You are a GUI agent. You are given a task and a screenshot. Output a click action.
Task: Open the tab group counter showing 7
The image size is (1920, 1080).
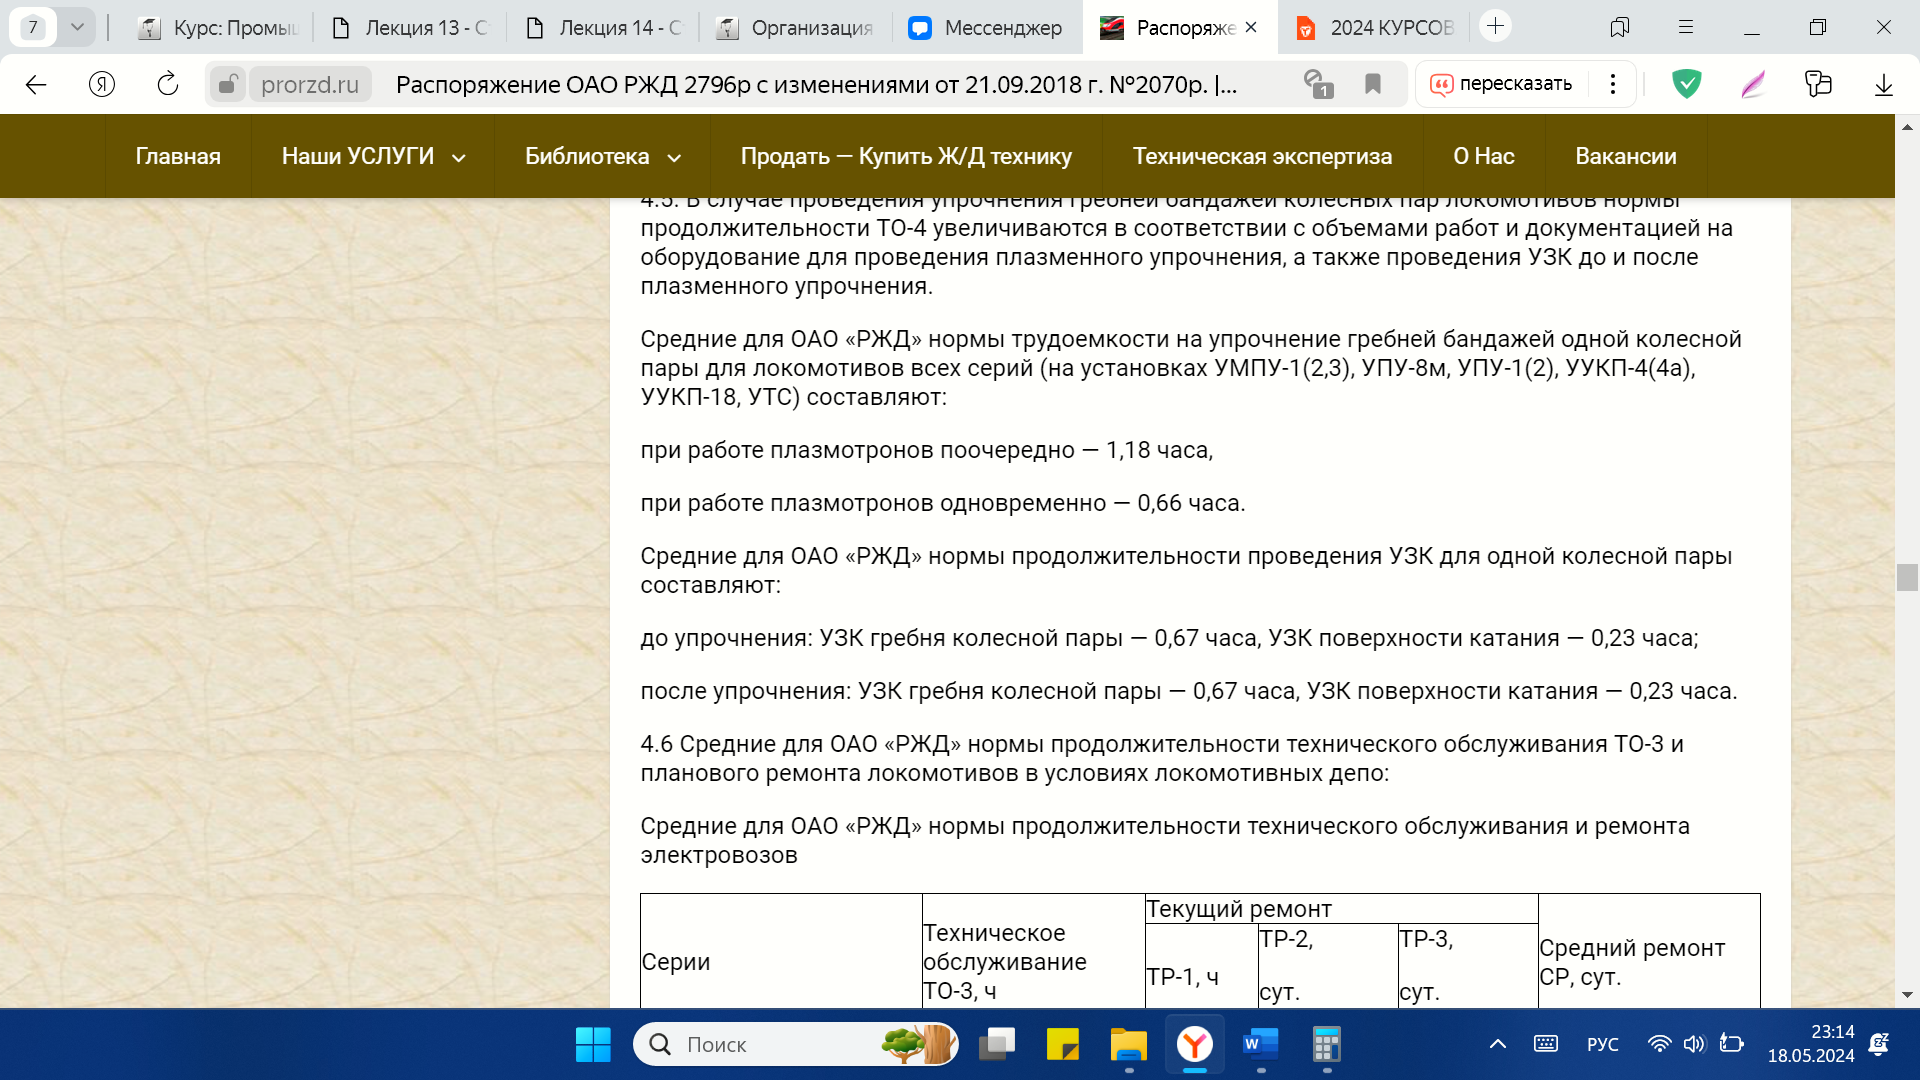click(33, 27)
